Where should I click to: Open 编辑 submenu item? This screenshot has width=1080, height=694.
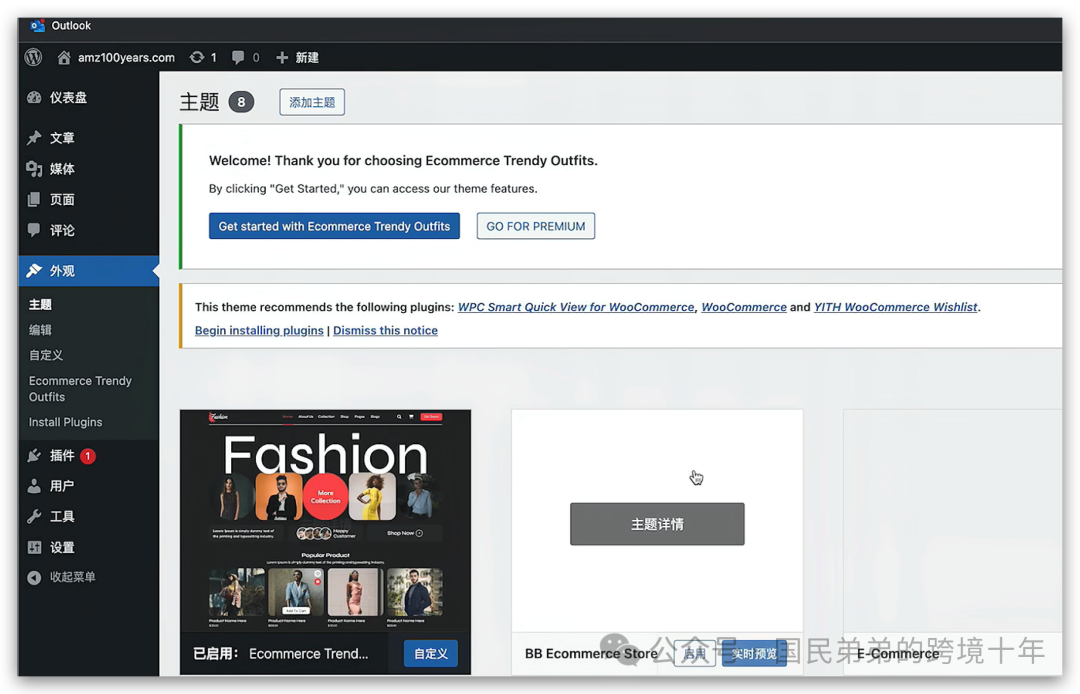click(40, 330)
